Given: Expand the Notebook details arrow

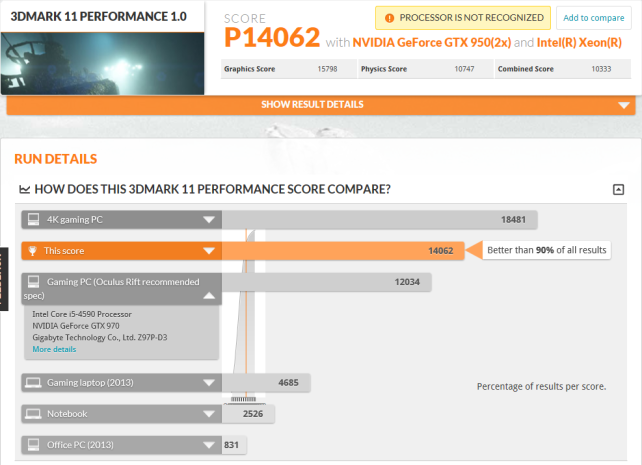Looking at the screenshot, I should click(x=209, y=414).
